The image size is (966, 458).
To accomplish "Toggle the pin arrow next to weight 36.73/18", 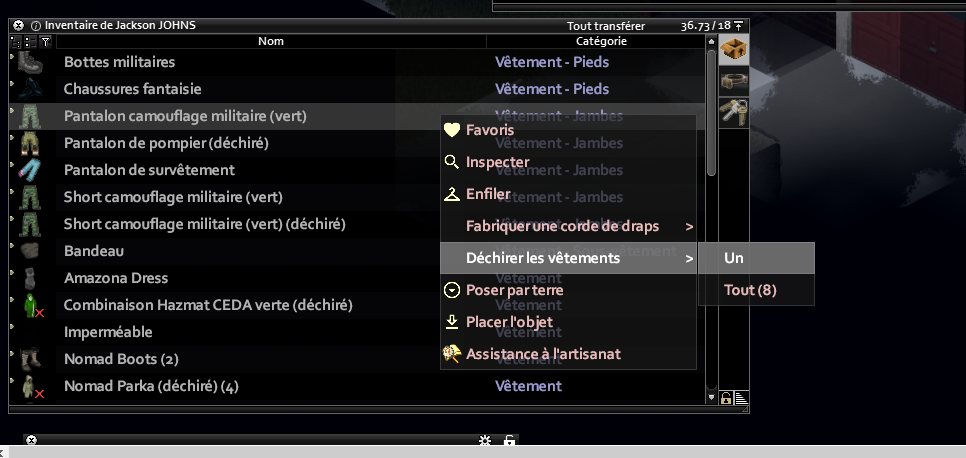I will [739, 26].
